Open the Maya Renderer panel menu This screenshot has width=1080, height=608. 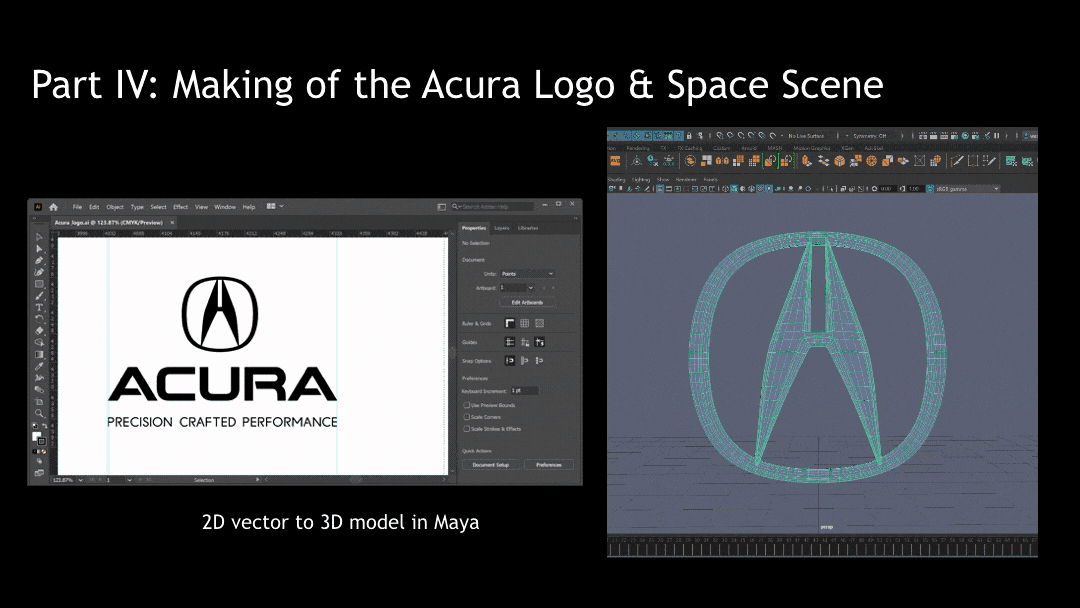coord(686,179)
